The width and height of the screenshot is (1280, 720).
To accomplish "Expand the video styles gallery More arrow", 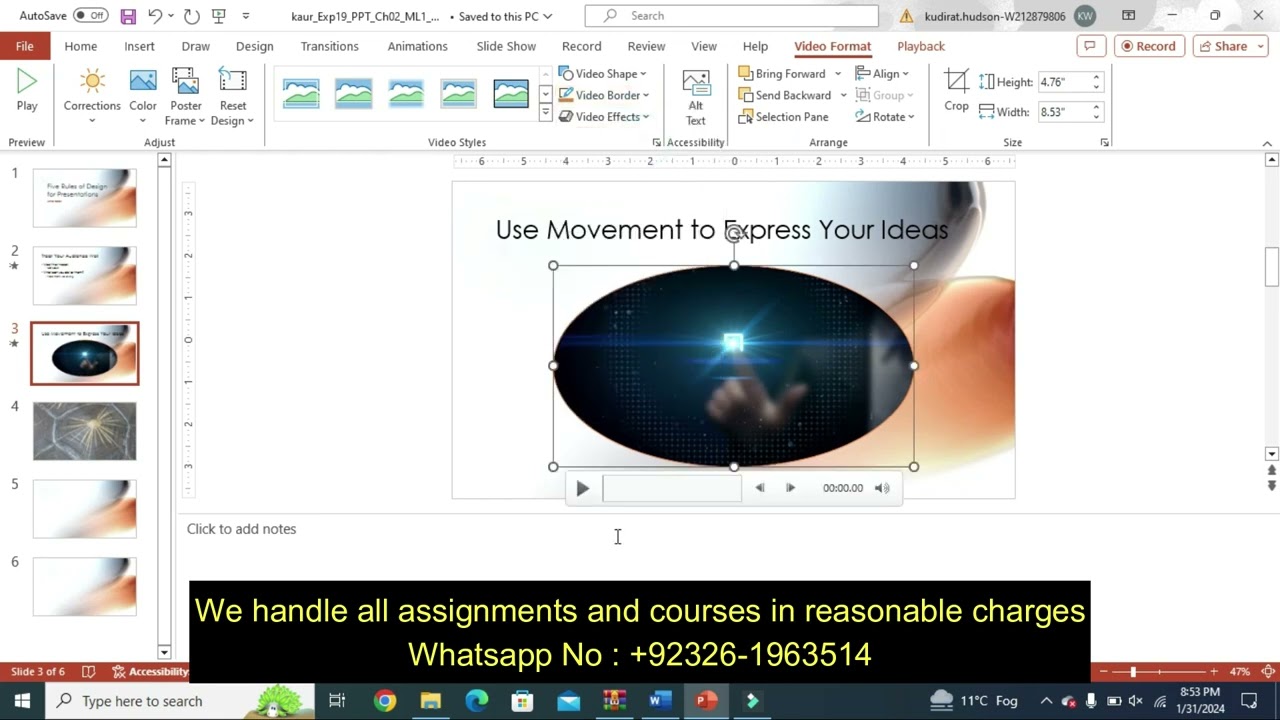I will coord(545,114).
